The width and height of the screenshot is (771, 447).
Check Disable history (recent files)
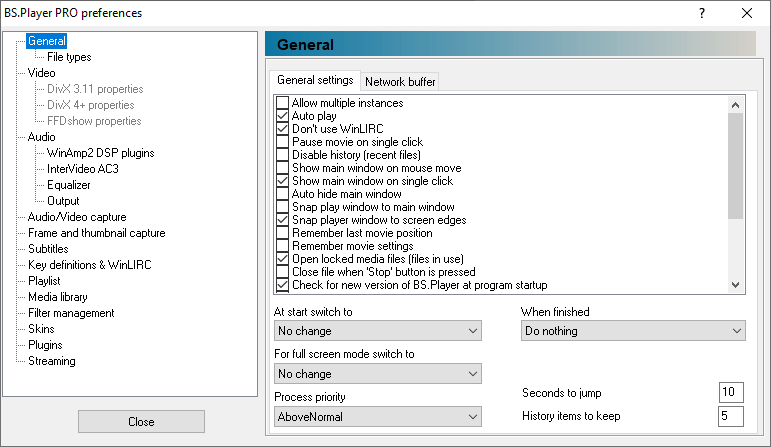pyautogui.click(x=282, y=155)
